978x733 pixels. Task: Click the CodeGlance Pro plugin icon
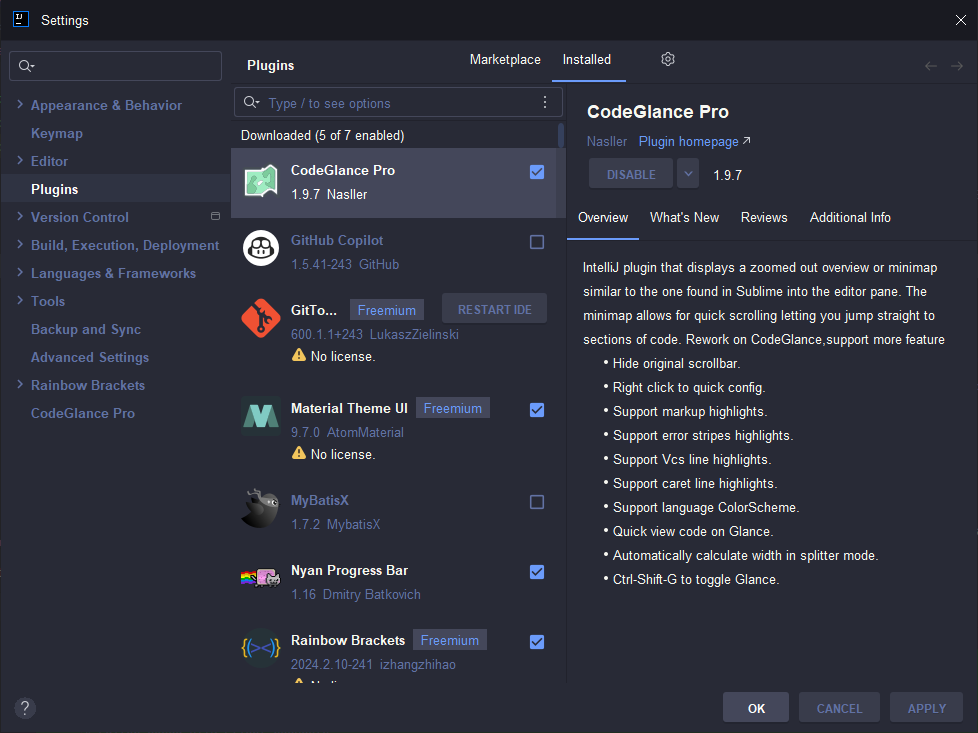(261, 182)
